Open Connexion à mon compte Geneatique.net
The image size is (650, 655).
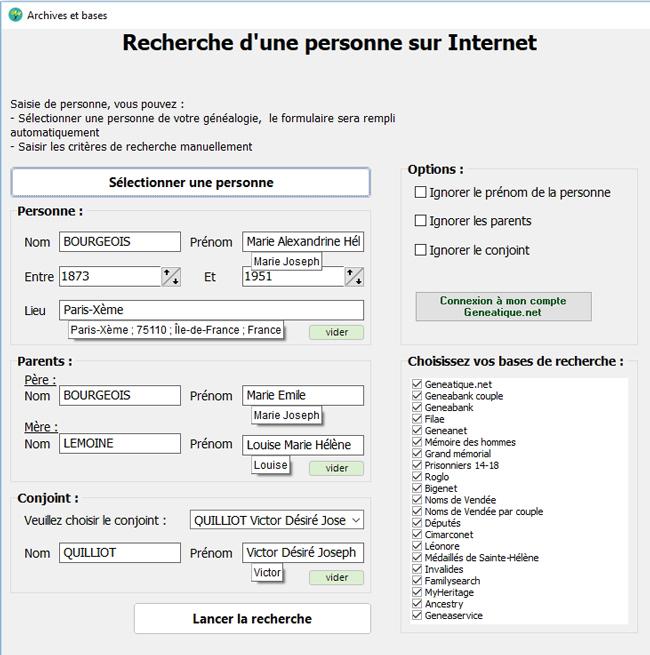click(x=503, y=306)
